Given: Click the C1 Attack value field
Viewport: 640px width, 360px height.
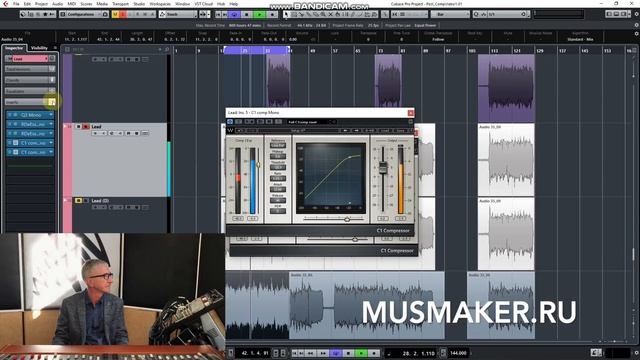Looking at the screenshot, I should click(278, 189).
